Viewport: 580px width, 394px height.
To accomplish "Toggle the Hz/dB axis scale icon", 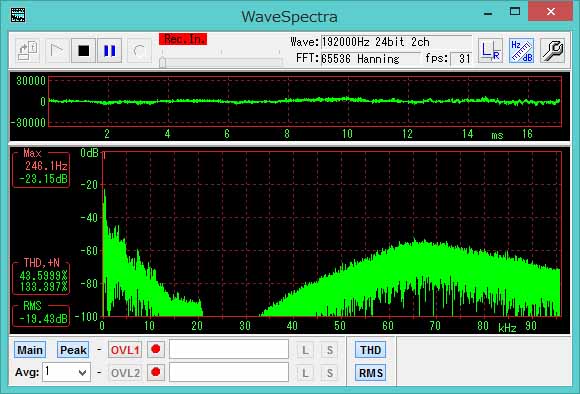I will tap(521, 51).
